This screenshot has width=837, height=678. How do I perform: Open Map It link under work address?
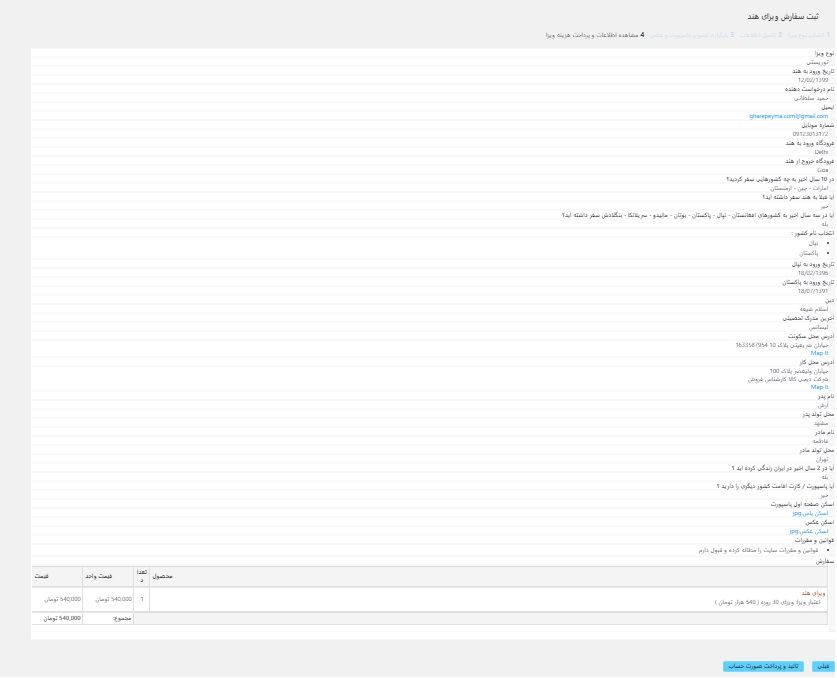click(819, 388)
